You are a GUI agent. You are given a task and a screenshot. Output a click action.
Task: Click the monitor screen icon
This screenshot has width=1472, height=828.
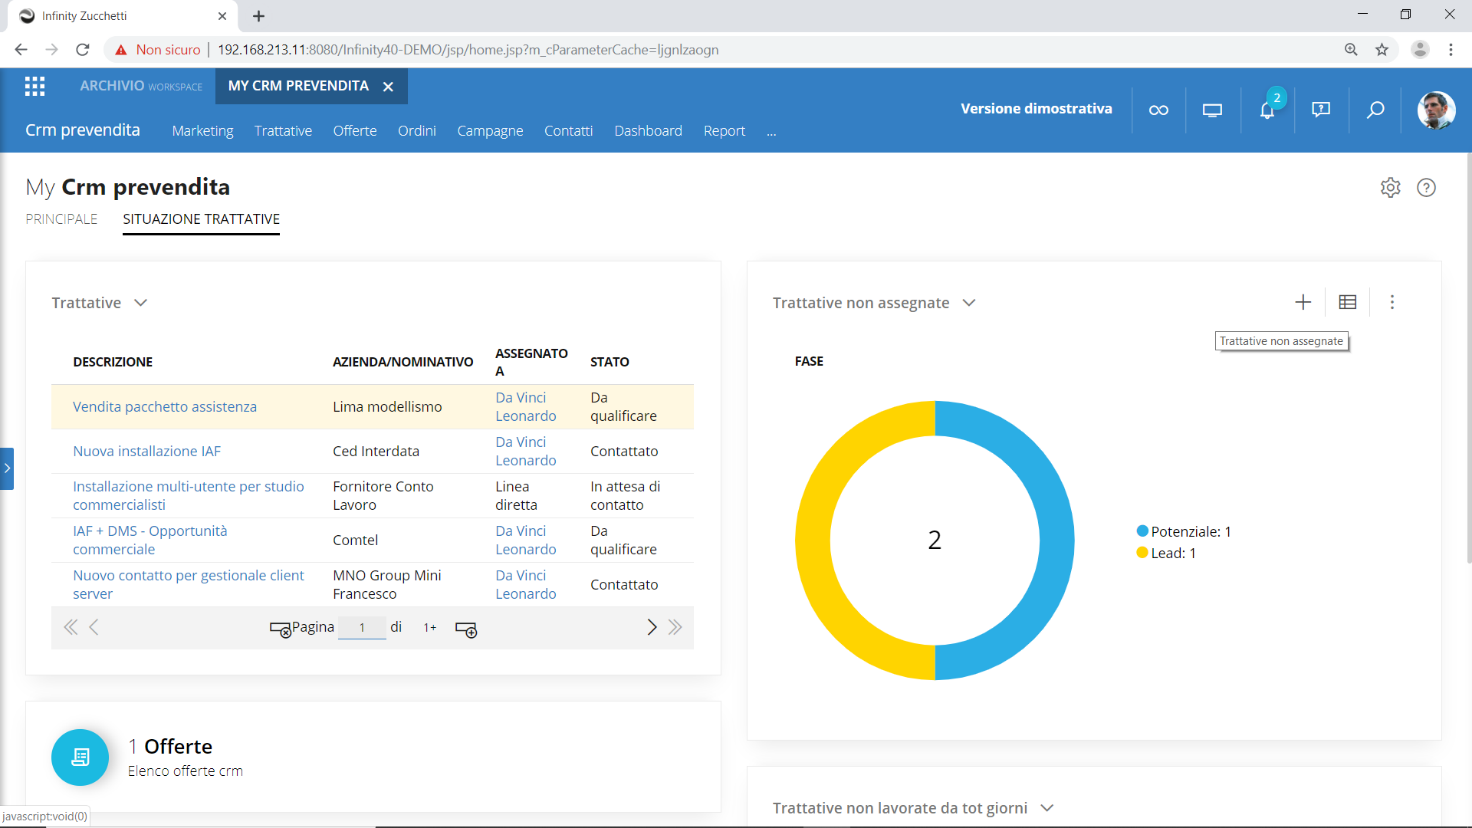click(1212, 110)
